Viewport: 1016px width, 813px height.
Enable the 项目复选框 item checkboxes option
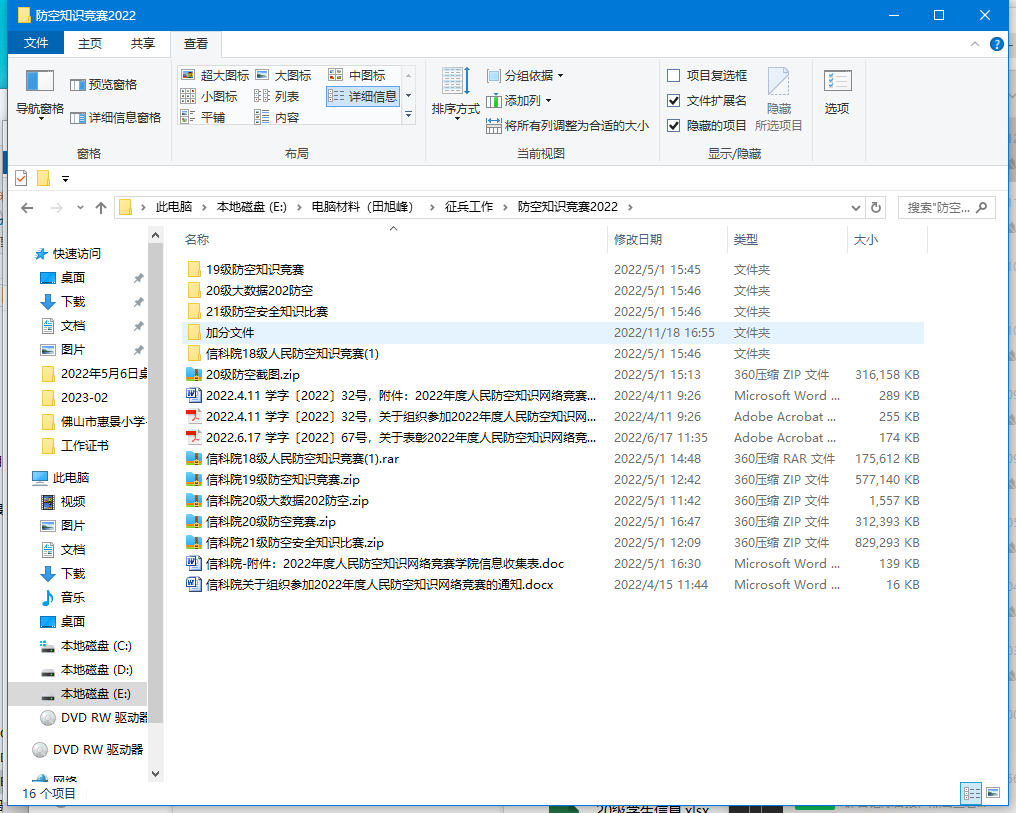coord(674,75)
